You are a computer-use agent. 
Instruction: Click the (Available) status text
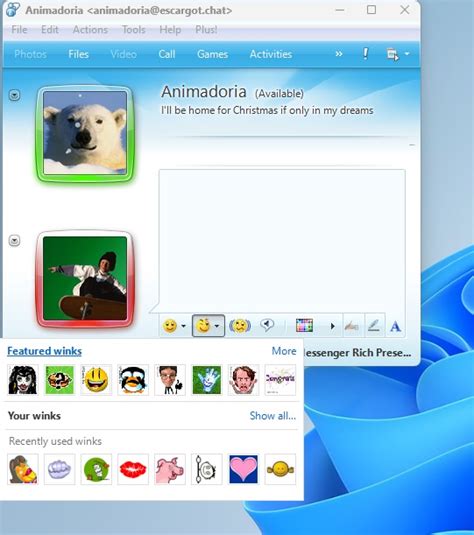pyautogui.click(x=279, y=93)
